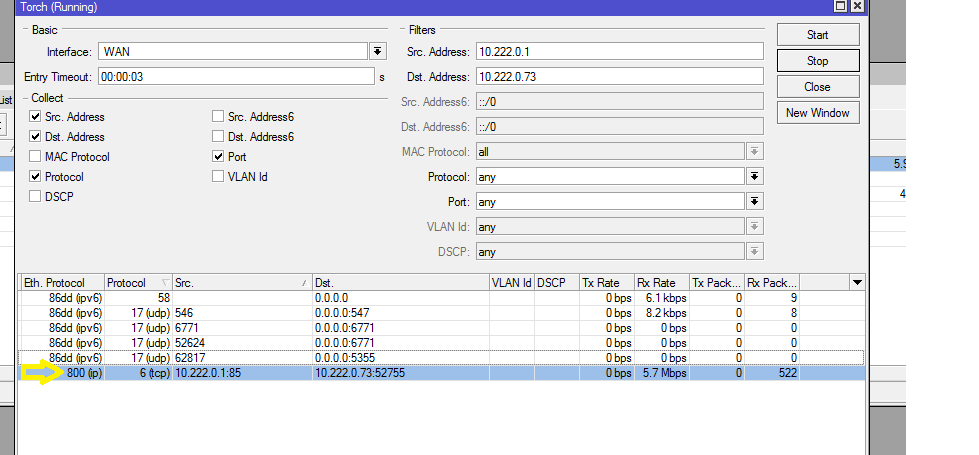This screenshot has height=455, width=979.
Task: Maximize the Torch window
Action: click(841, 6)
